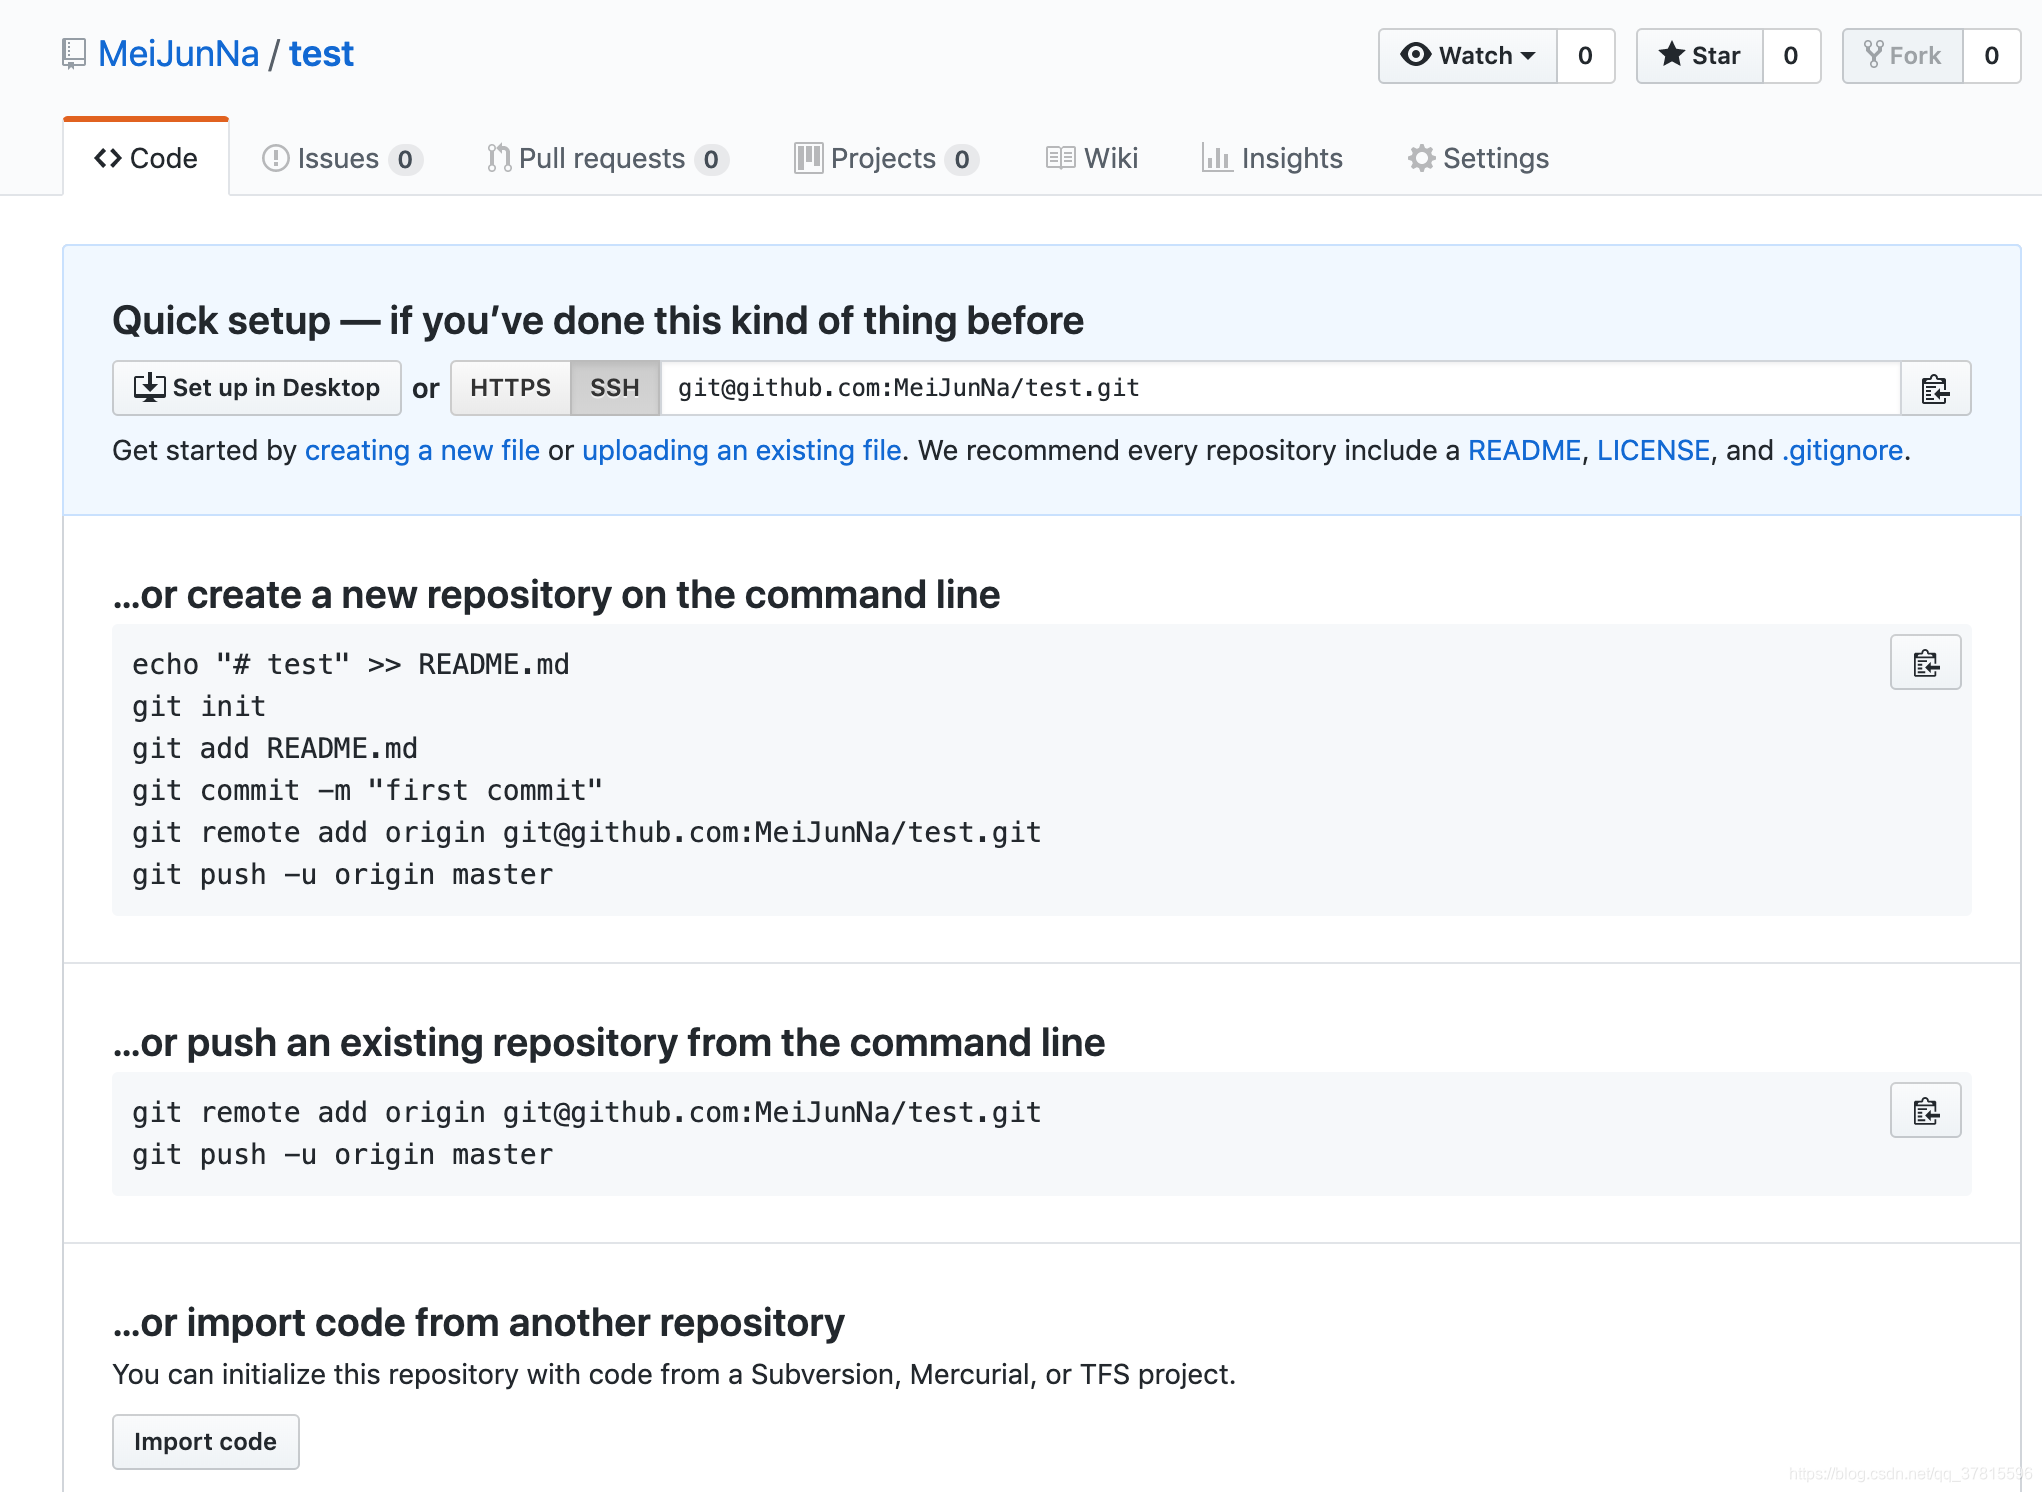Open the forks count next to Fork

(1991, 56)
